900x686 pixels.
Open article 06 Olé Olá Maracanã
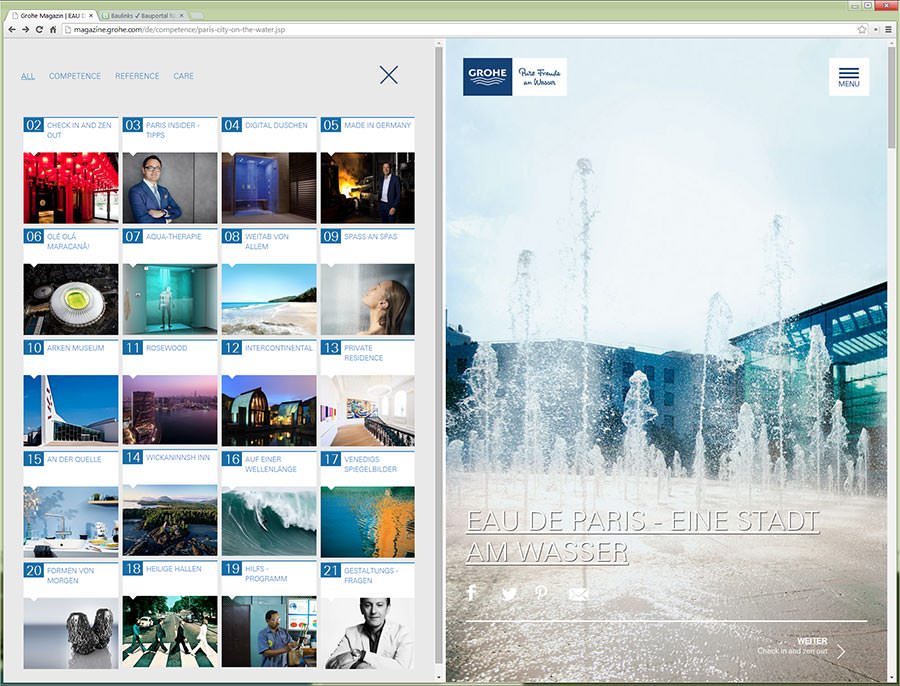pos(71,281)
